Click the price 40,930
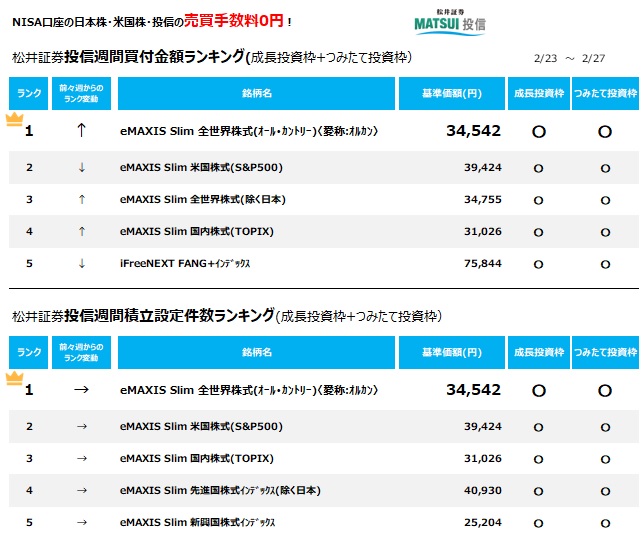The image size is (643, 537). click(x=483, y=490)
